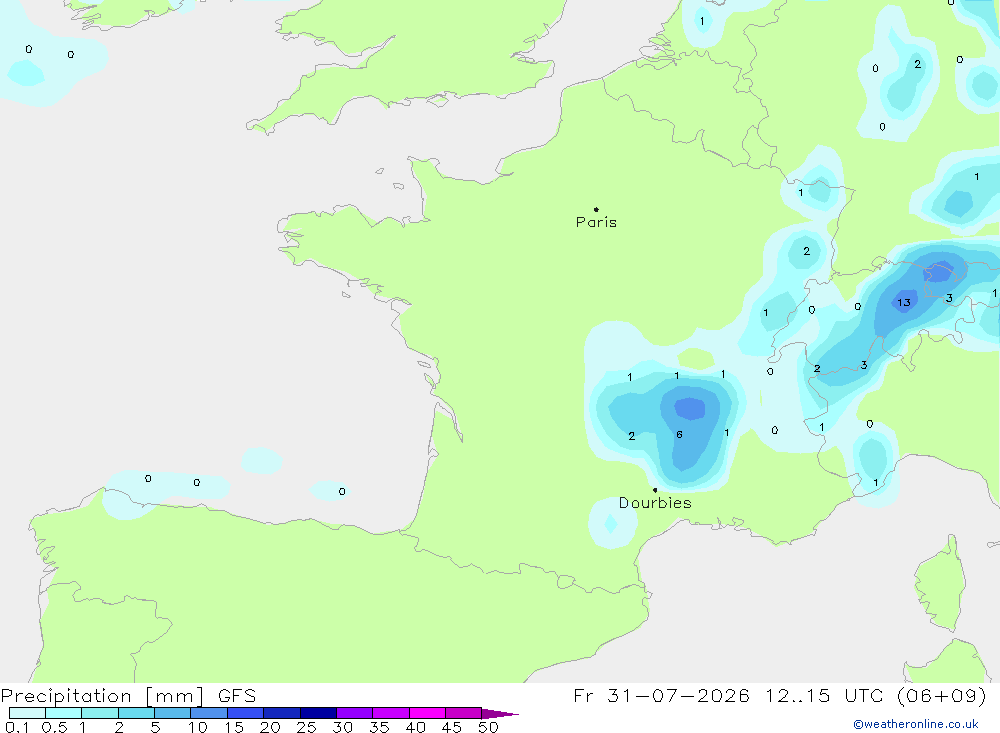Pick the 10–15 mm blue legend swatch

tap(209, 713)
